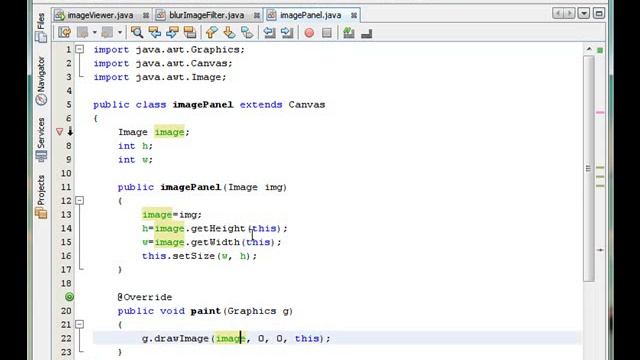Screen dimensions: 640x360
Task: Show opened documents list dropdown
Action: (x=584, y=13)
